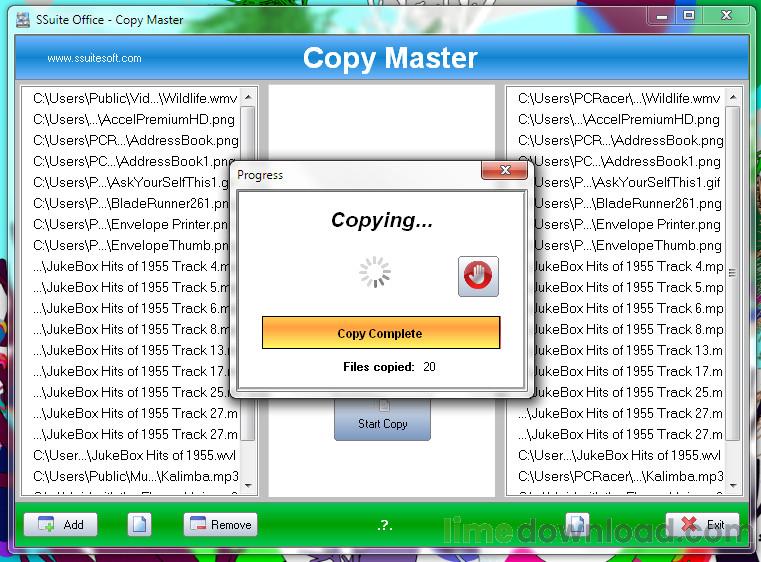The width and height of the screenshot is (761, 562).
Task: Open the www.ssuitesoft.com link
Action: click(94, 58)
